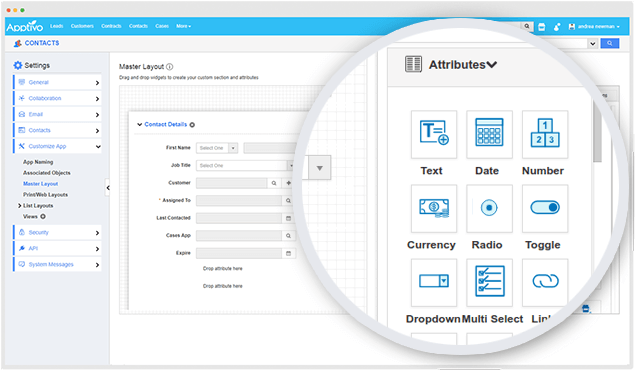
Task: Open the Customers menu
Action: [82, 26]
